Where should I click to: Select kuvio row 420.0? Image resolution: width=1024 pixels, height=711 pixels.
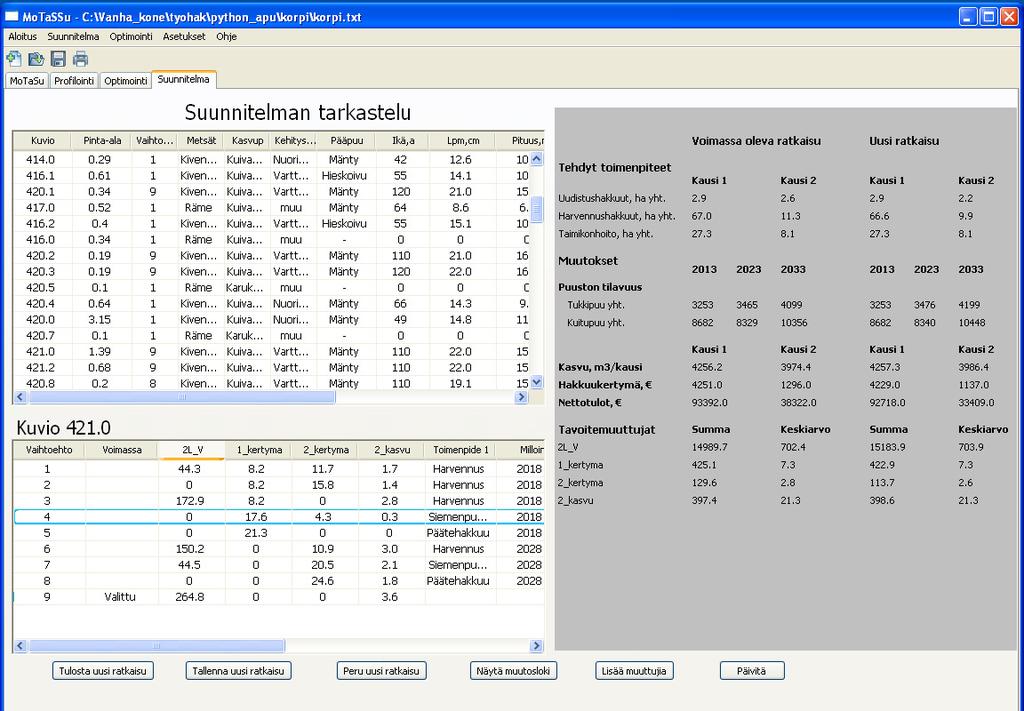[x=272, y=319]
